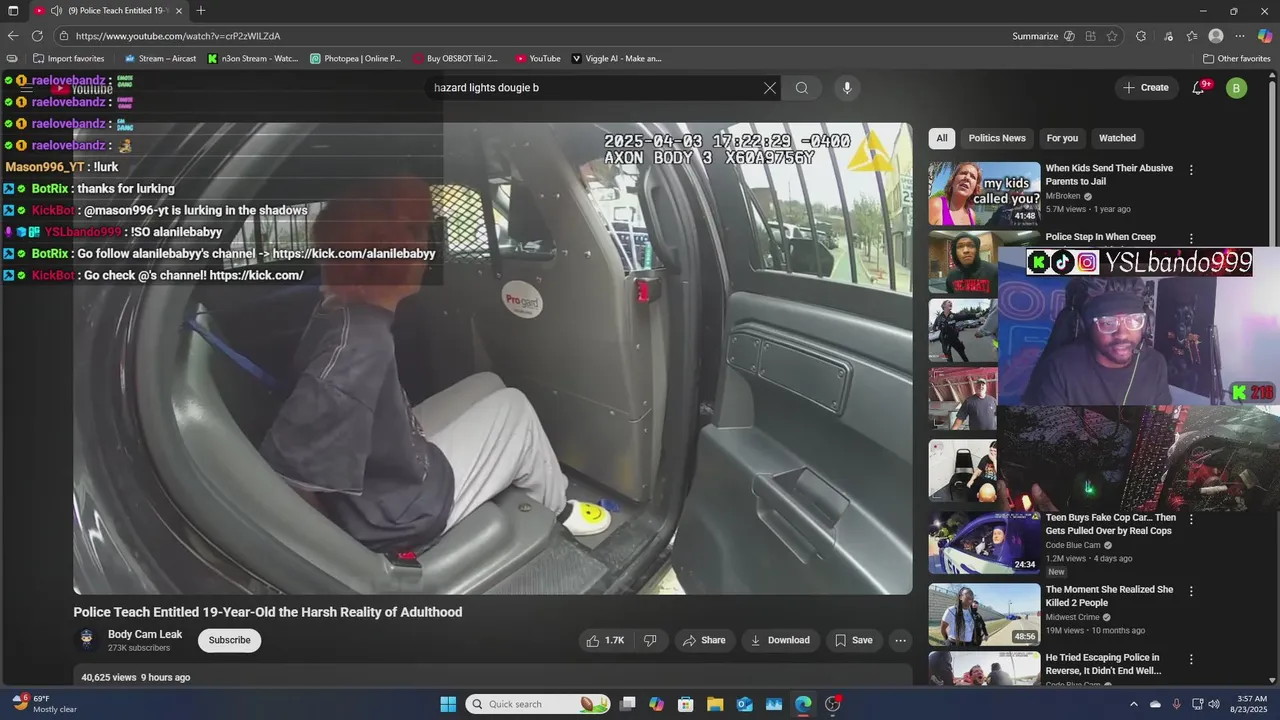Start voice search with the microphone icon
1280x720 pixels.
click(x=847, y=88)
